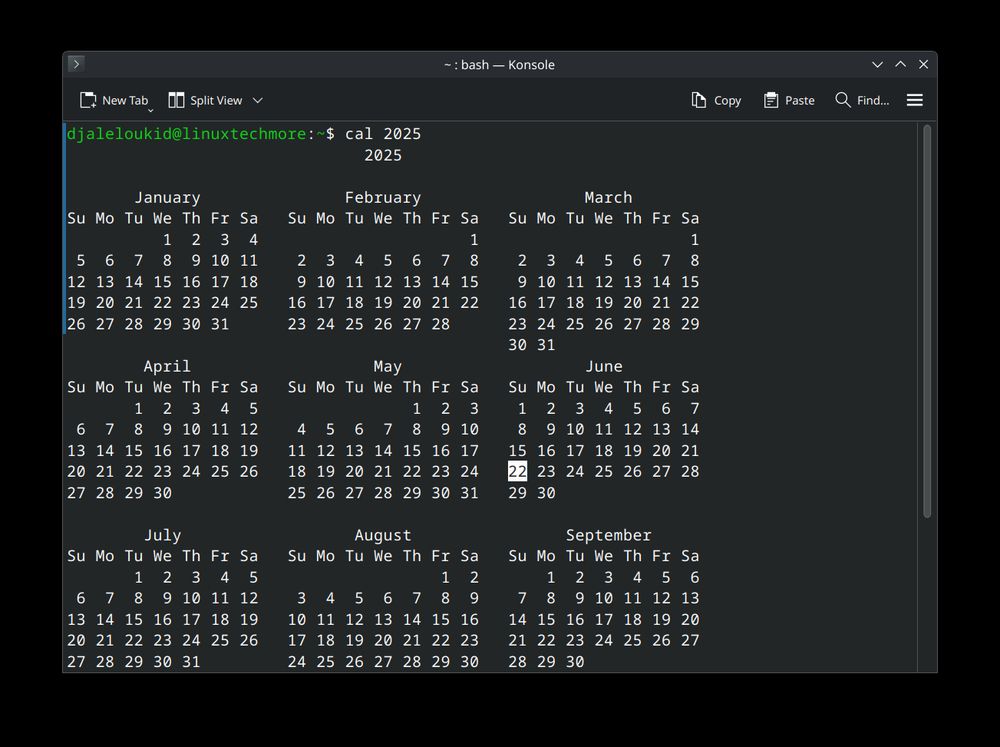The image size is (1000, 747).
Task: Click the Copy toolbar icon
Action: (x=699, y=100)
